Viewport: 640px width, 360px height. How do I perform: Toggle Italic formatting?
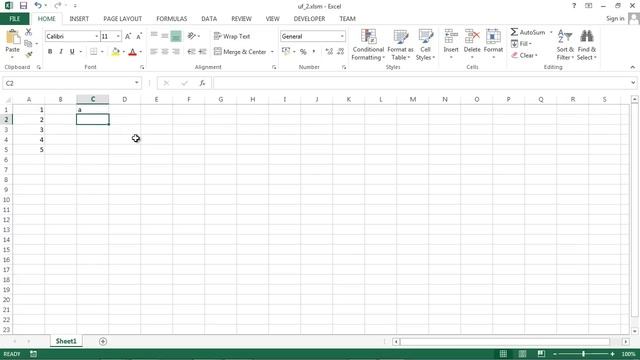(x=61, y=51)
